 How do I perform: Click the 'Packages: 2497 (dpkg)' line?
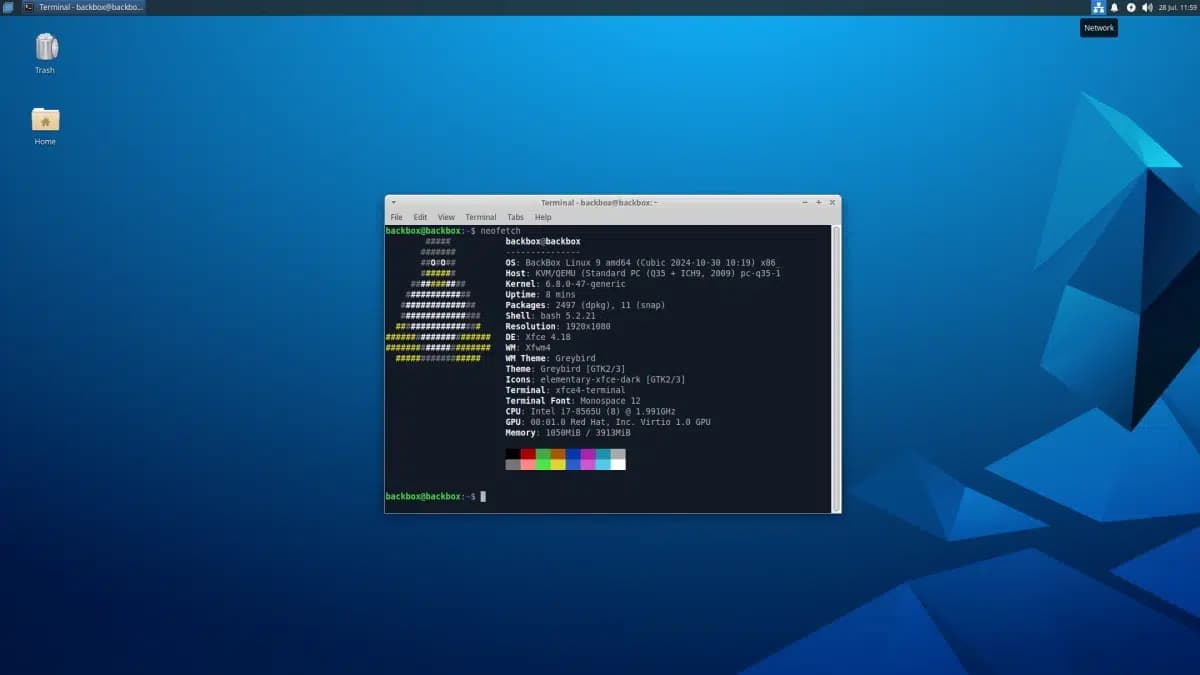(x=585, y=305)
